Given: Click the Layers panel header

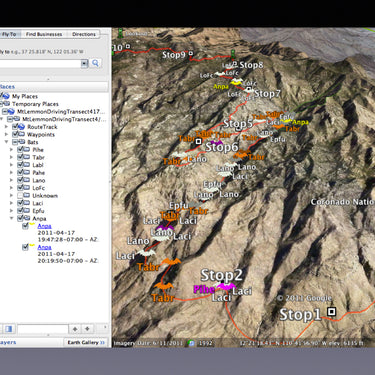Looking at the screenshot, I should click(x=32, y=342).
